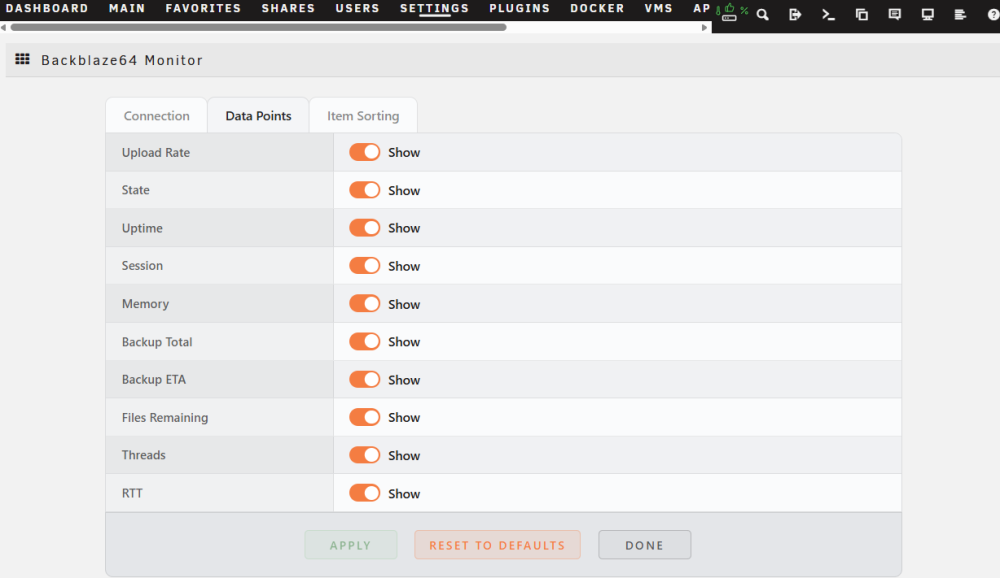Toggle the Files Remaining Show switch

(x=364, y=417)
